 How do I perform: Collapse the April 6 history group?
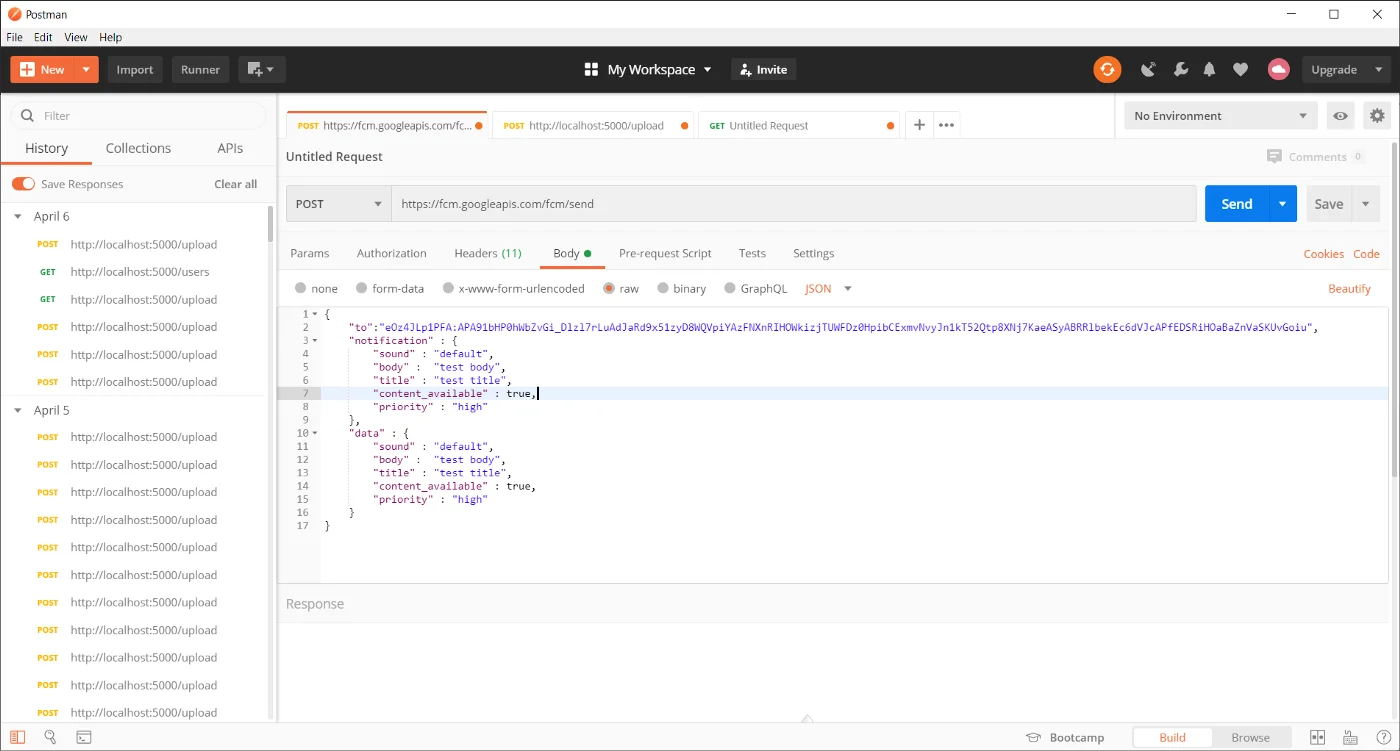17,216
